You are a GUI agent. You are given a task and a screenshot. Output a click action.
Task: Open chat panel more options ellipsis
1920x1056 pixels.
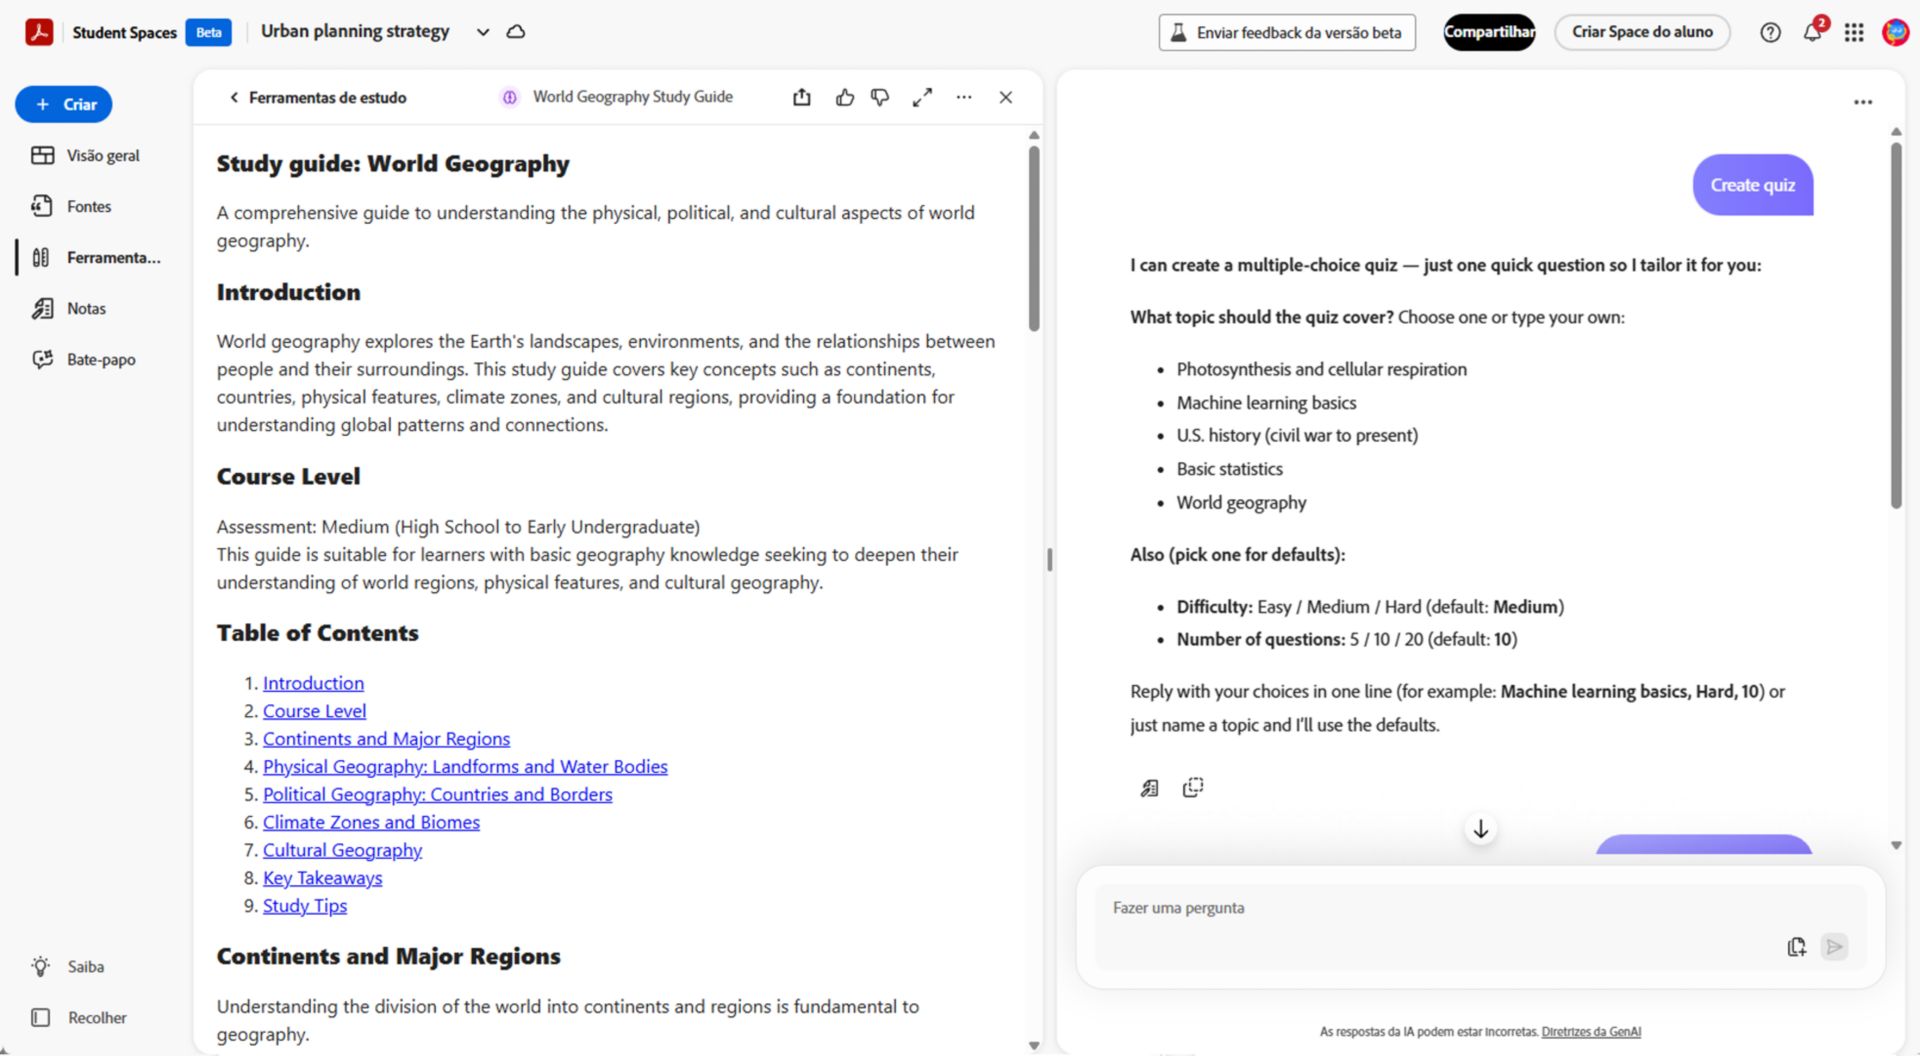point(1863,102)
